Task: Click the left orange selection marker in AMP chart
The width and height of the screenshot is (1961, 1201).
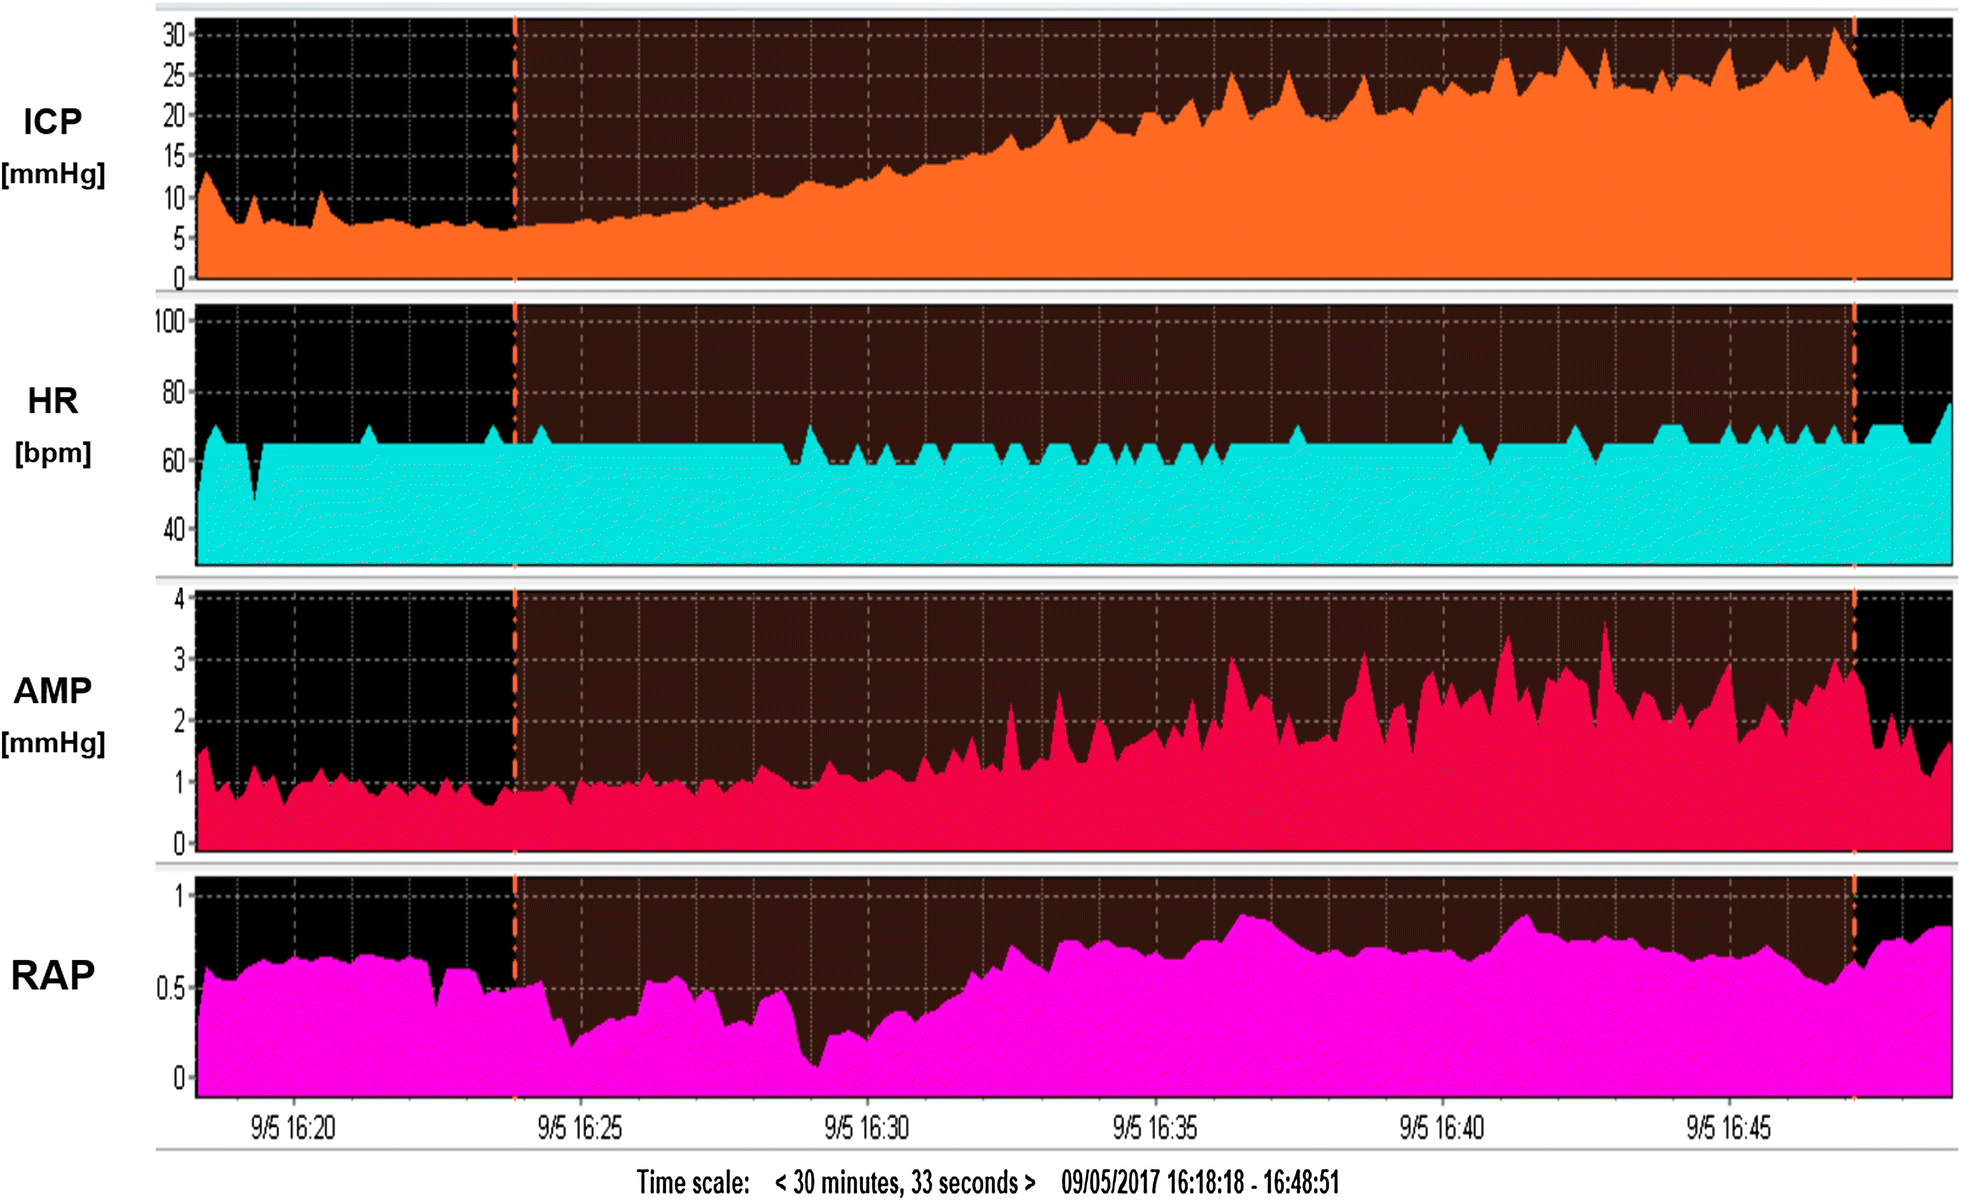Action: [515, 721]
